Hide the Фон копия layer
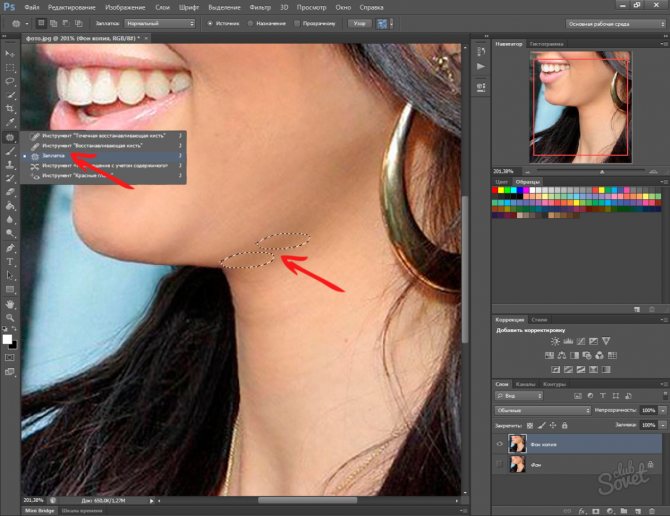The height and width of the screenshot is (516, 670). click(499, 442)
